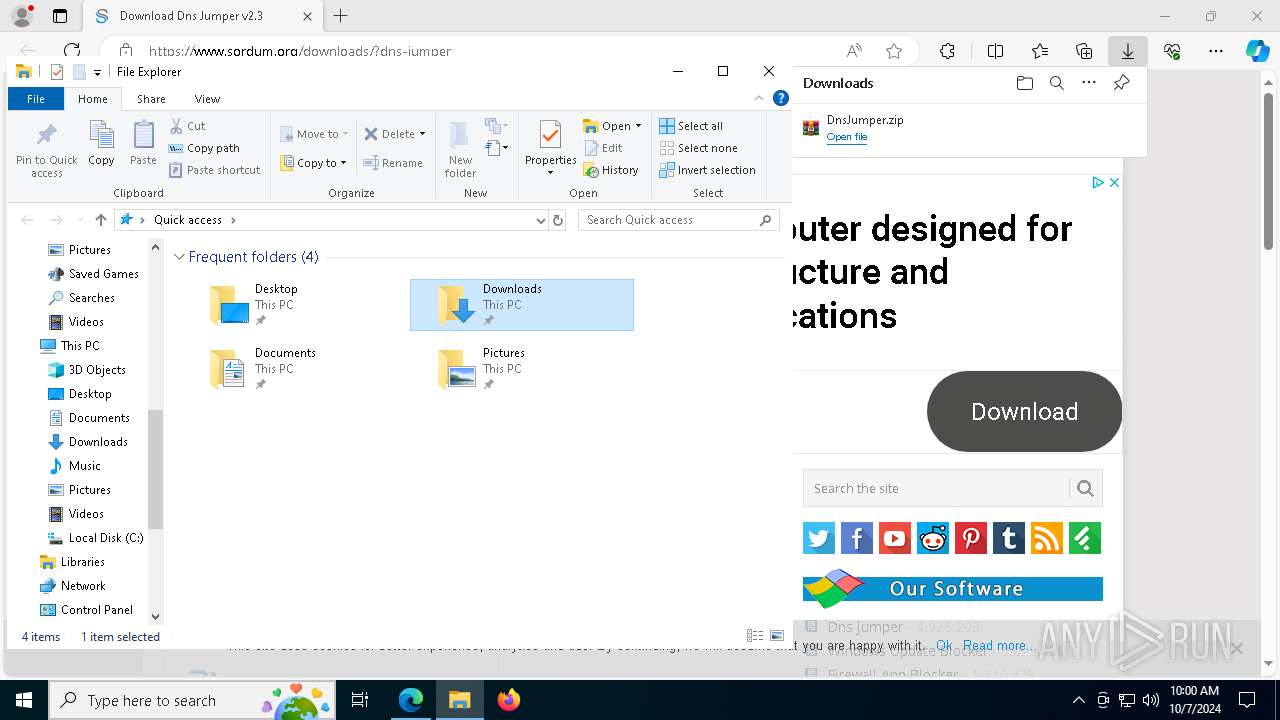The height and width of the screenshot is (720, 1280).
Task: Go up one folder level
Action: [x=100, y=220]
